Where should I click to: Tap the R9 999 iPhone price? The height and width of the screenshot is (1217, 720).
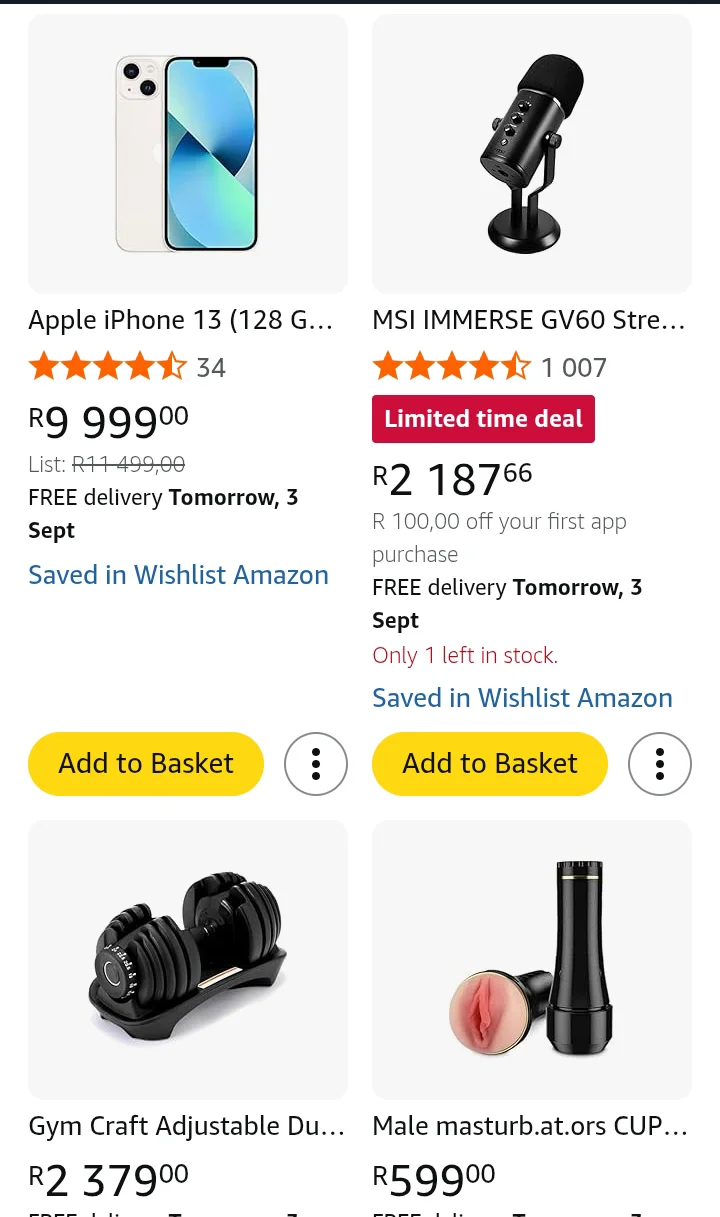pyautogui.click(x=108, y=422)
